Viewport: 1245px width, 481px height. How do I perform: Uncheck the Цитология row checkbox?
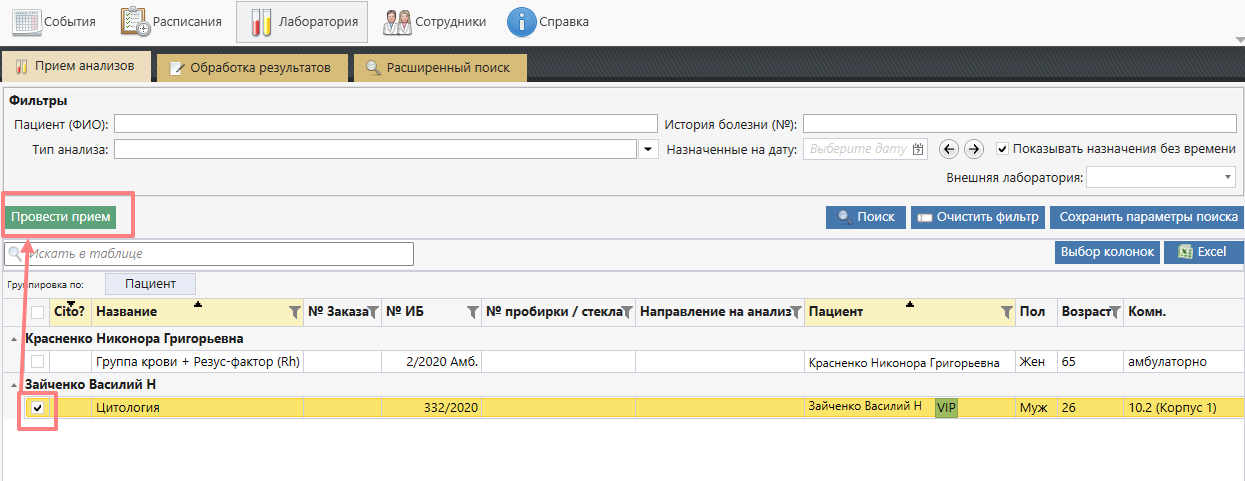pyautogui.click(x=38, y=408)
